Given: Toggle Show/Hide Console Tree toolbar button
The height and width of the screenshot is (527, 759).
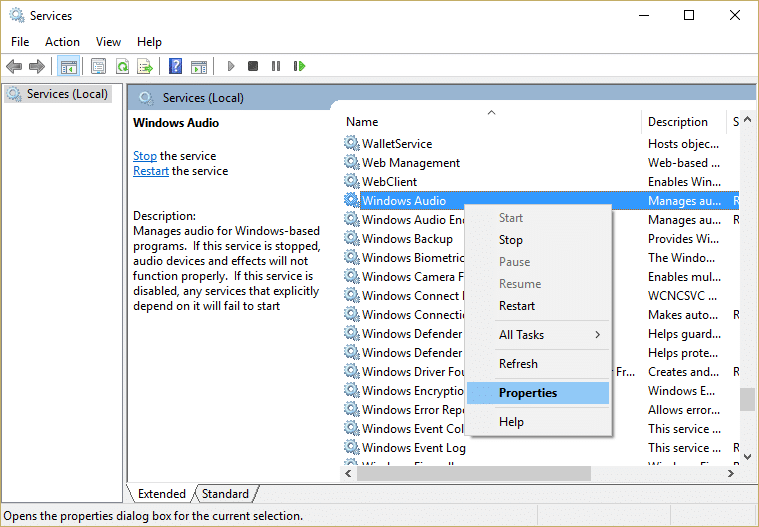Looking at the screenshot, I should coord(69,67).
